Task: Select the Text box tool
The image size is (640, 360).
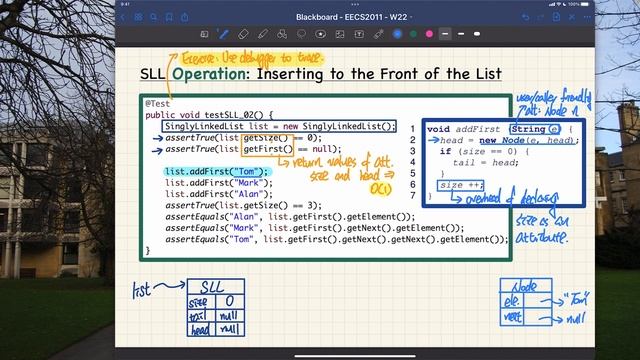Action: pos(359,34)
